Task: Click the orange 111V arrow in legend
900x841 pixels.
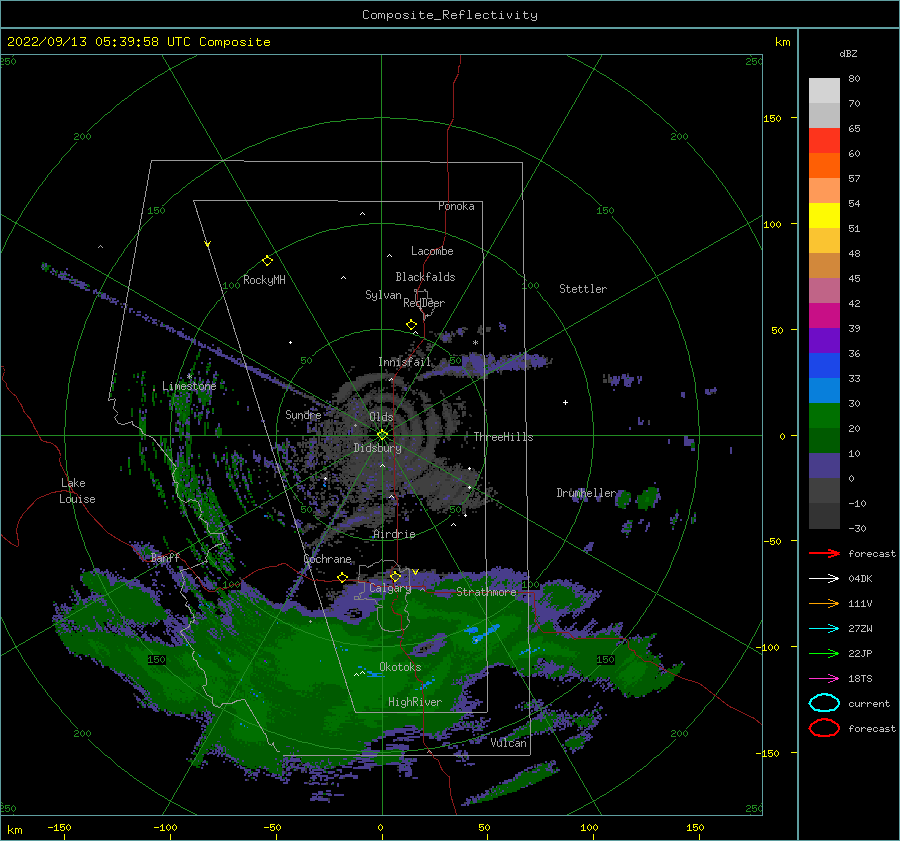Action: point(824,603)
